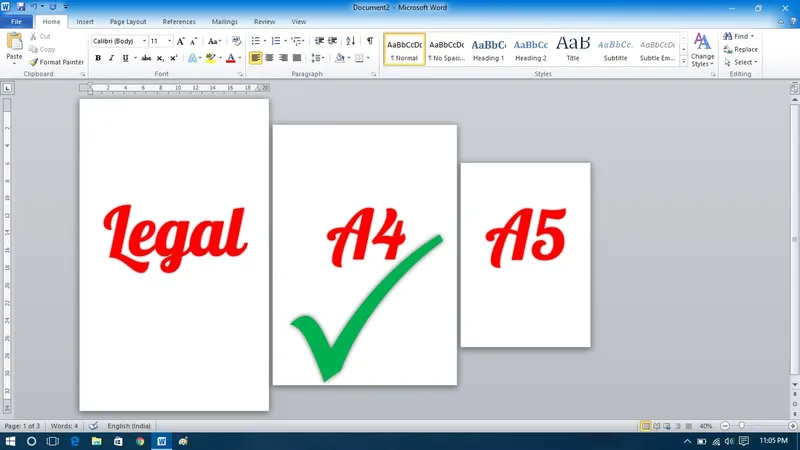Click the Clear Formatting icon
This screenshot has height=450, width=800.
coord(236,41)
